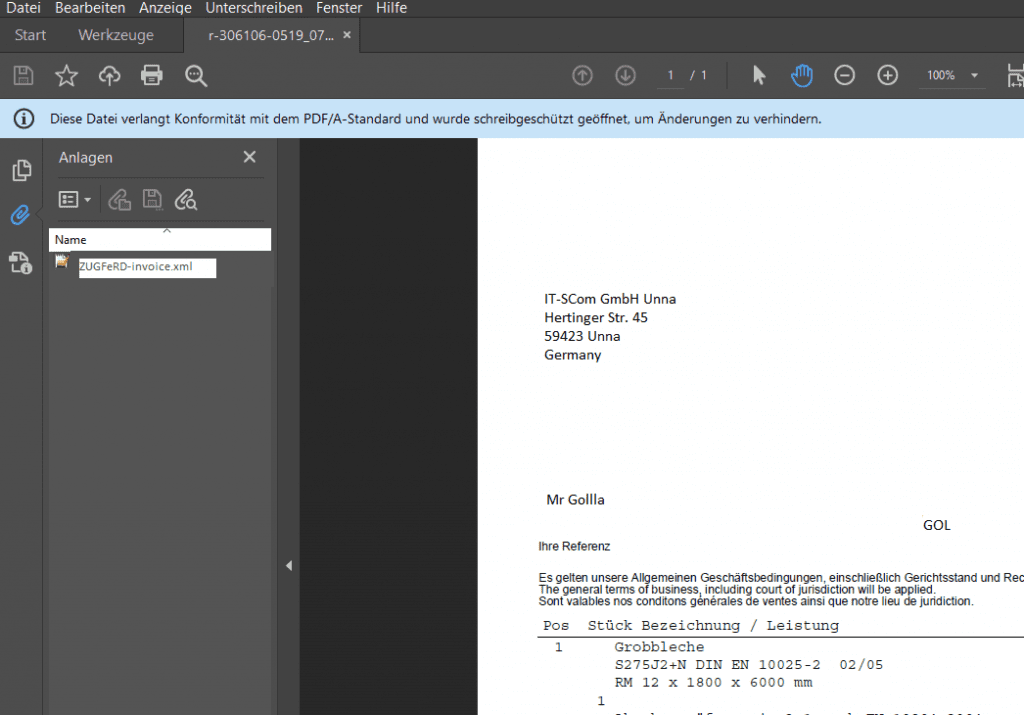Open the search magnifier tool
This screenshot has width=1024, height=715.
[x=195, y=76]
